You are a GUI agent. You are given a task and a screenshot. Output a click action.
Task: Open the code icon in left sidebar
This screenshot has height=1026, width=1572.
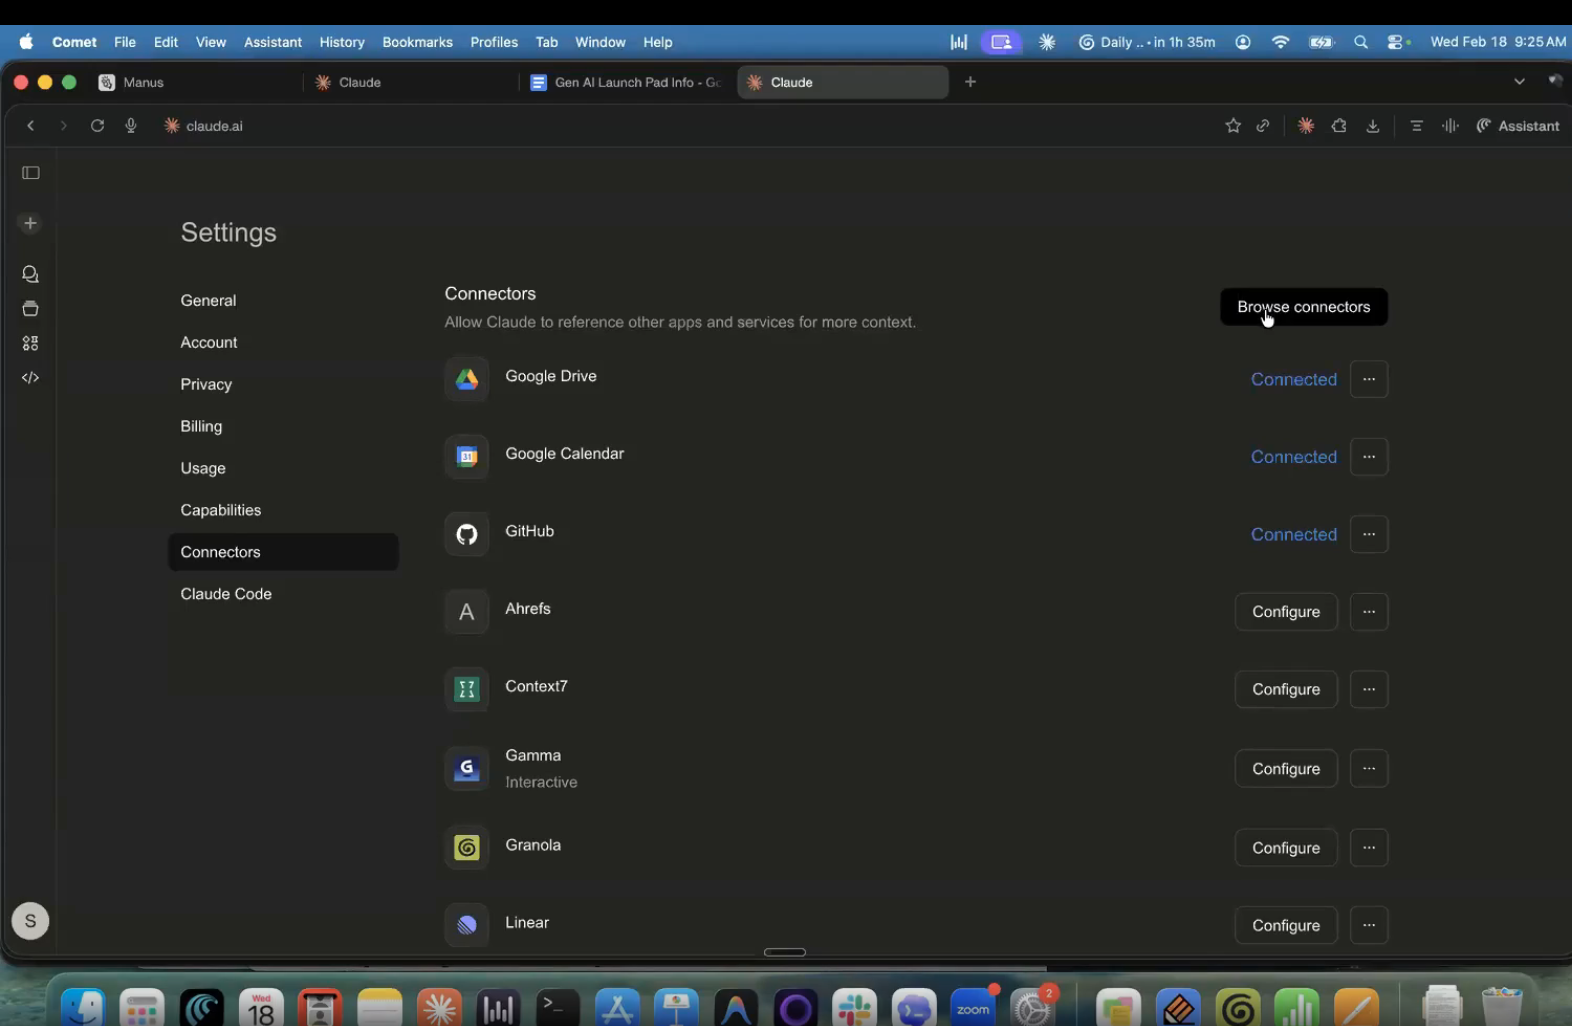(x=31, y=378)
